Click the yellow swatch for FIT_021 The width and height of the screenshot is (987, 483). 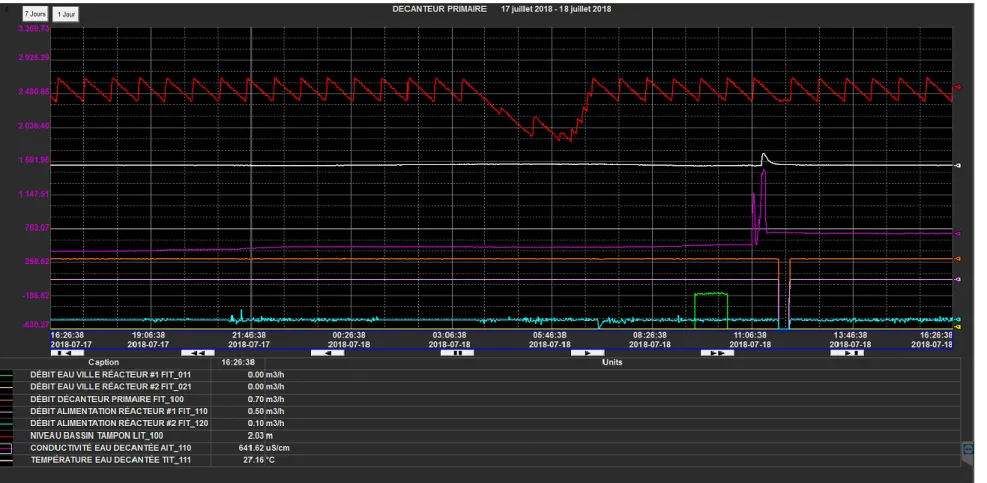coord(6,386)
